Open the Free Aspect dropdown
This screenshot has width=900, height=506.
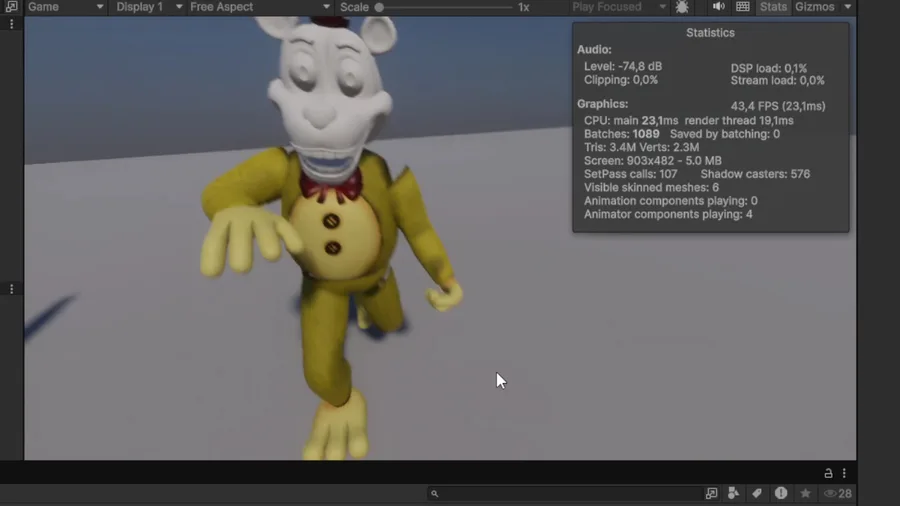tap(259, 7)
